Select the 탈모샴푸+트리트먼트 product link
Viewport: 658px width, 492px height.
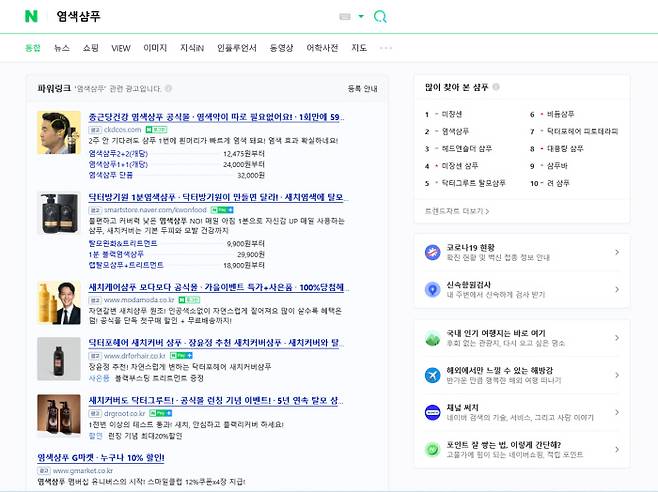tap(126, 265)
